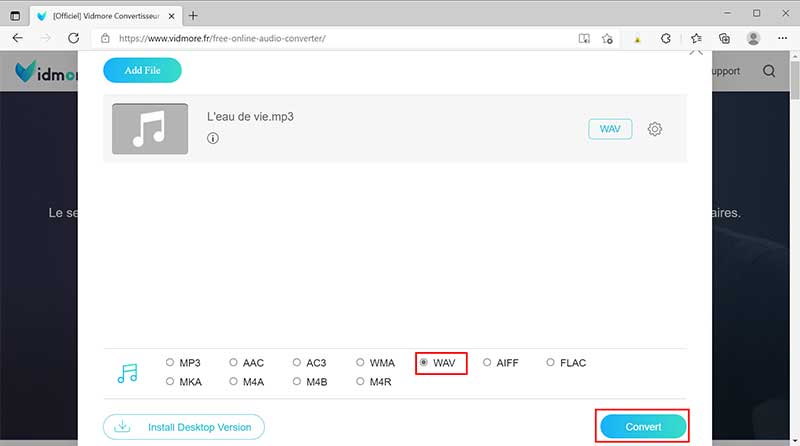Select the WAV radio button
This screenshot has height=446, width=800.
coord(425,363)
